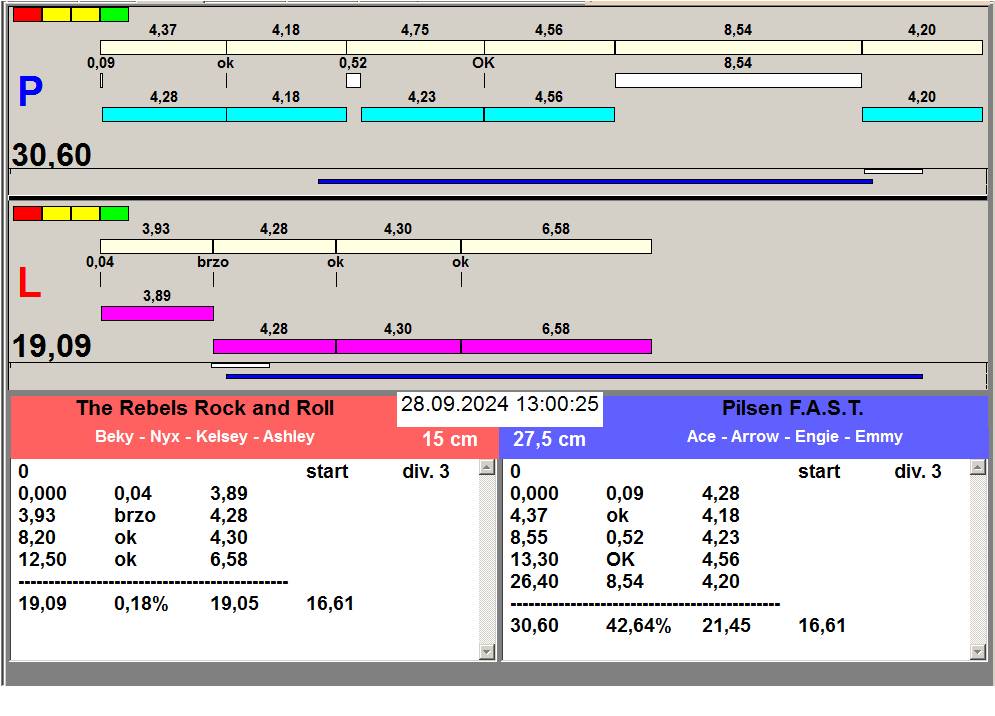Click the 15 cm jump height
Screen dimensions: 995x716
(449, 439)
